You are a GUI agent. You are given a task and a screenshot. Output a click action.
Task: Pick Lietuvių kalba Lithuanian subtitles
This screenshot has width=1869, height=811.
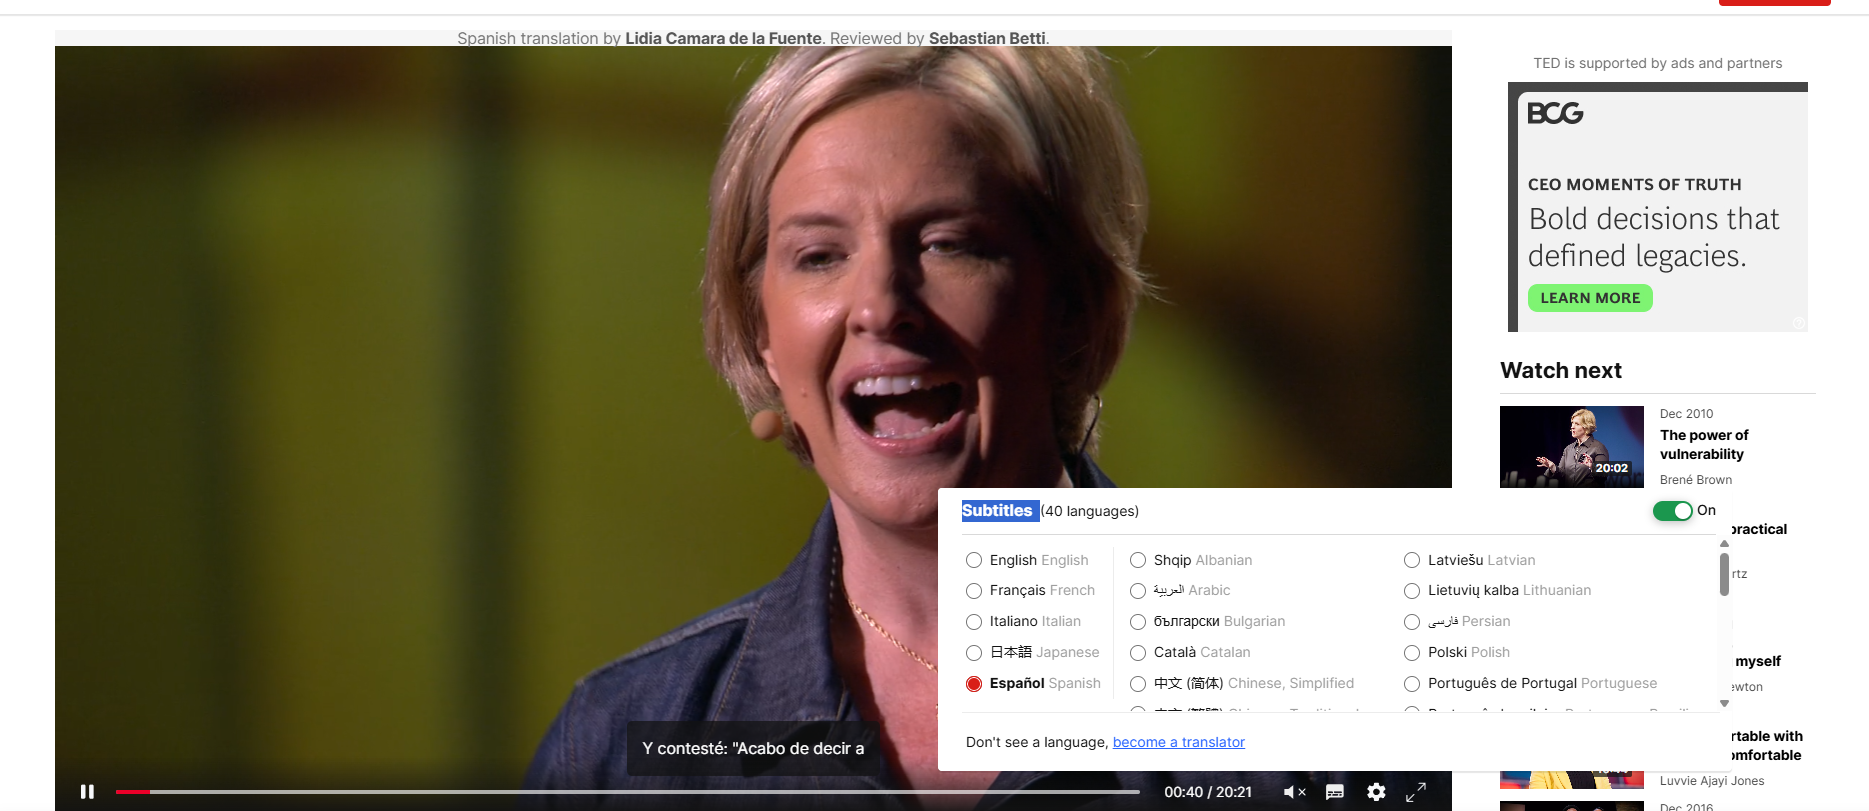pyautogui.click(x=1412, y=591)
